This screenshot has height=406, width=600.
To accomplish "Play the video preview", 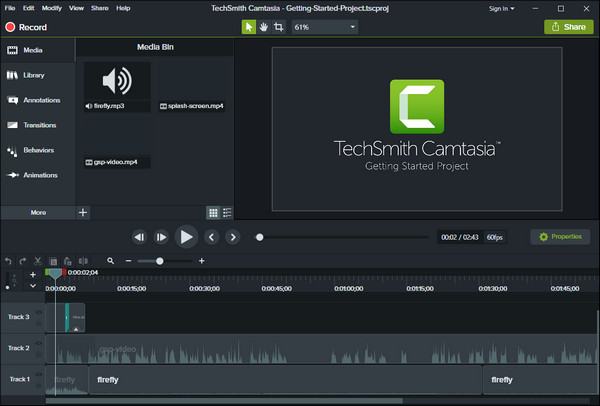I will click(186, 237).
